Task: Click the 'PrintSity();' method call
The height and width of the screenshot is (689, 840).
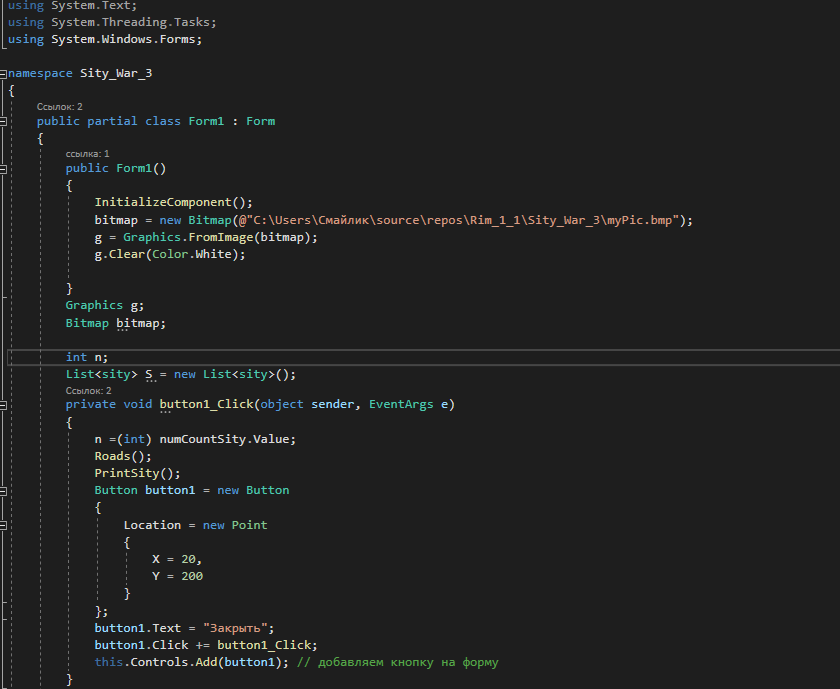Action: 138,473
